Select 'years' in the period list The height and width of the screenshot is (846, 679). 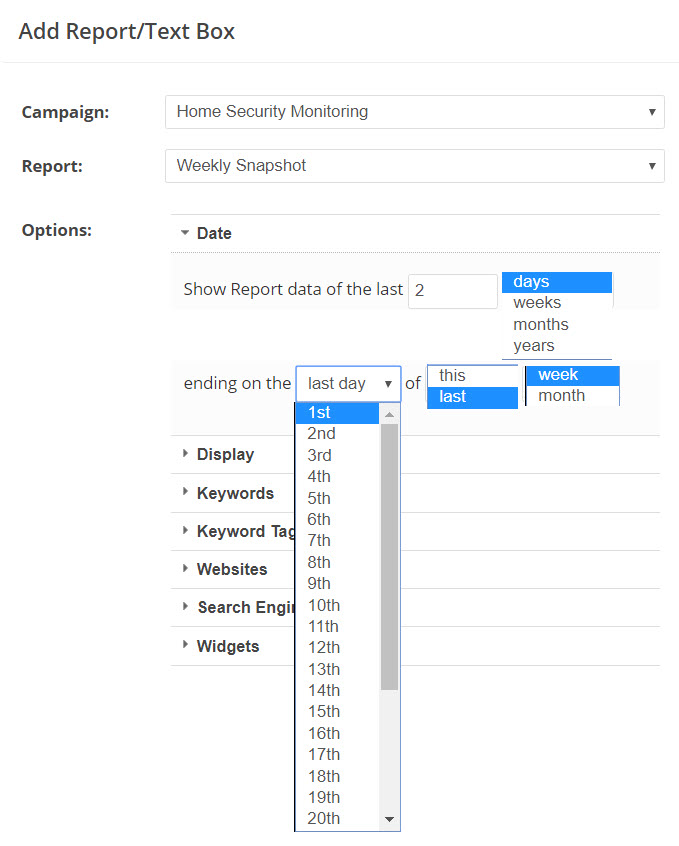(x=534, y=346)
